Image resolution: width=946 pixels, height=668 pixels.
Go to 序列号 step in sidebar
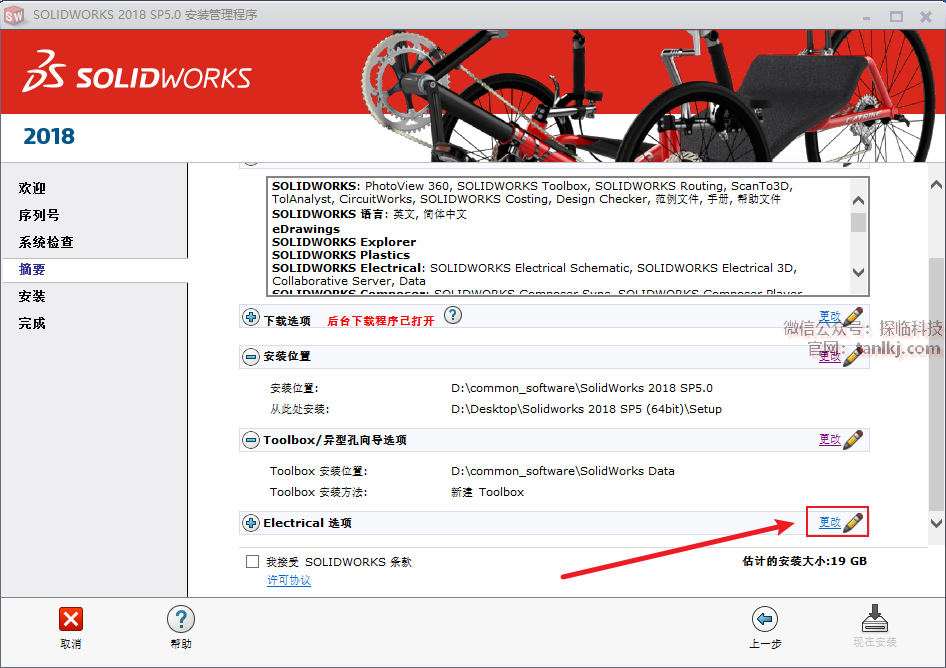tap(39, 215)
